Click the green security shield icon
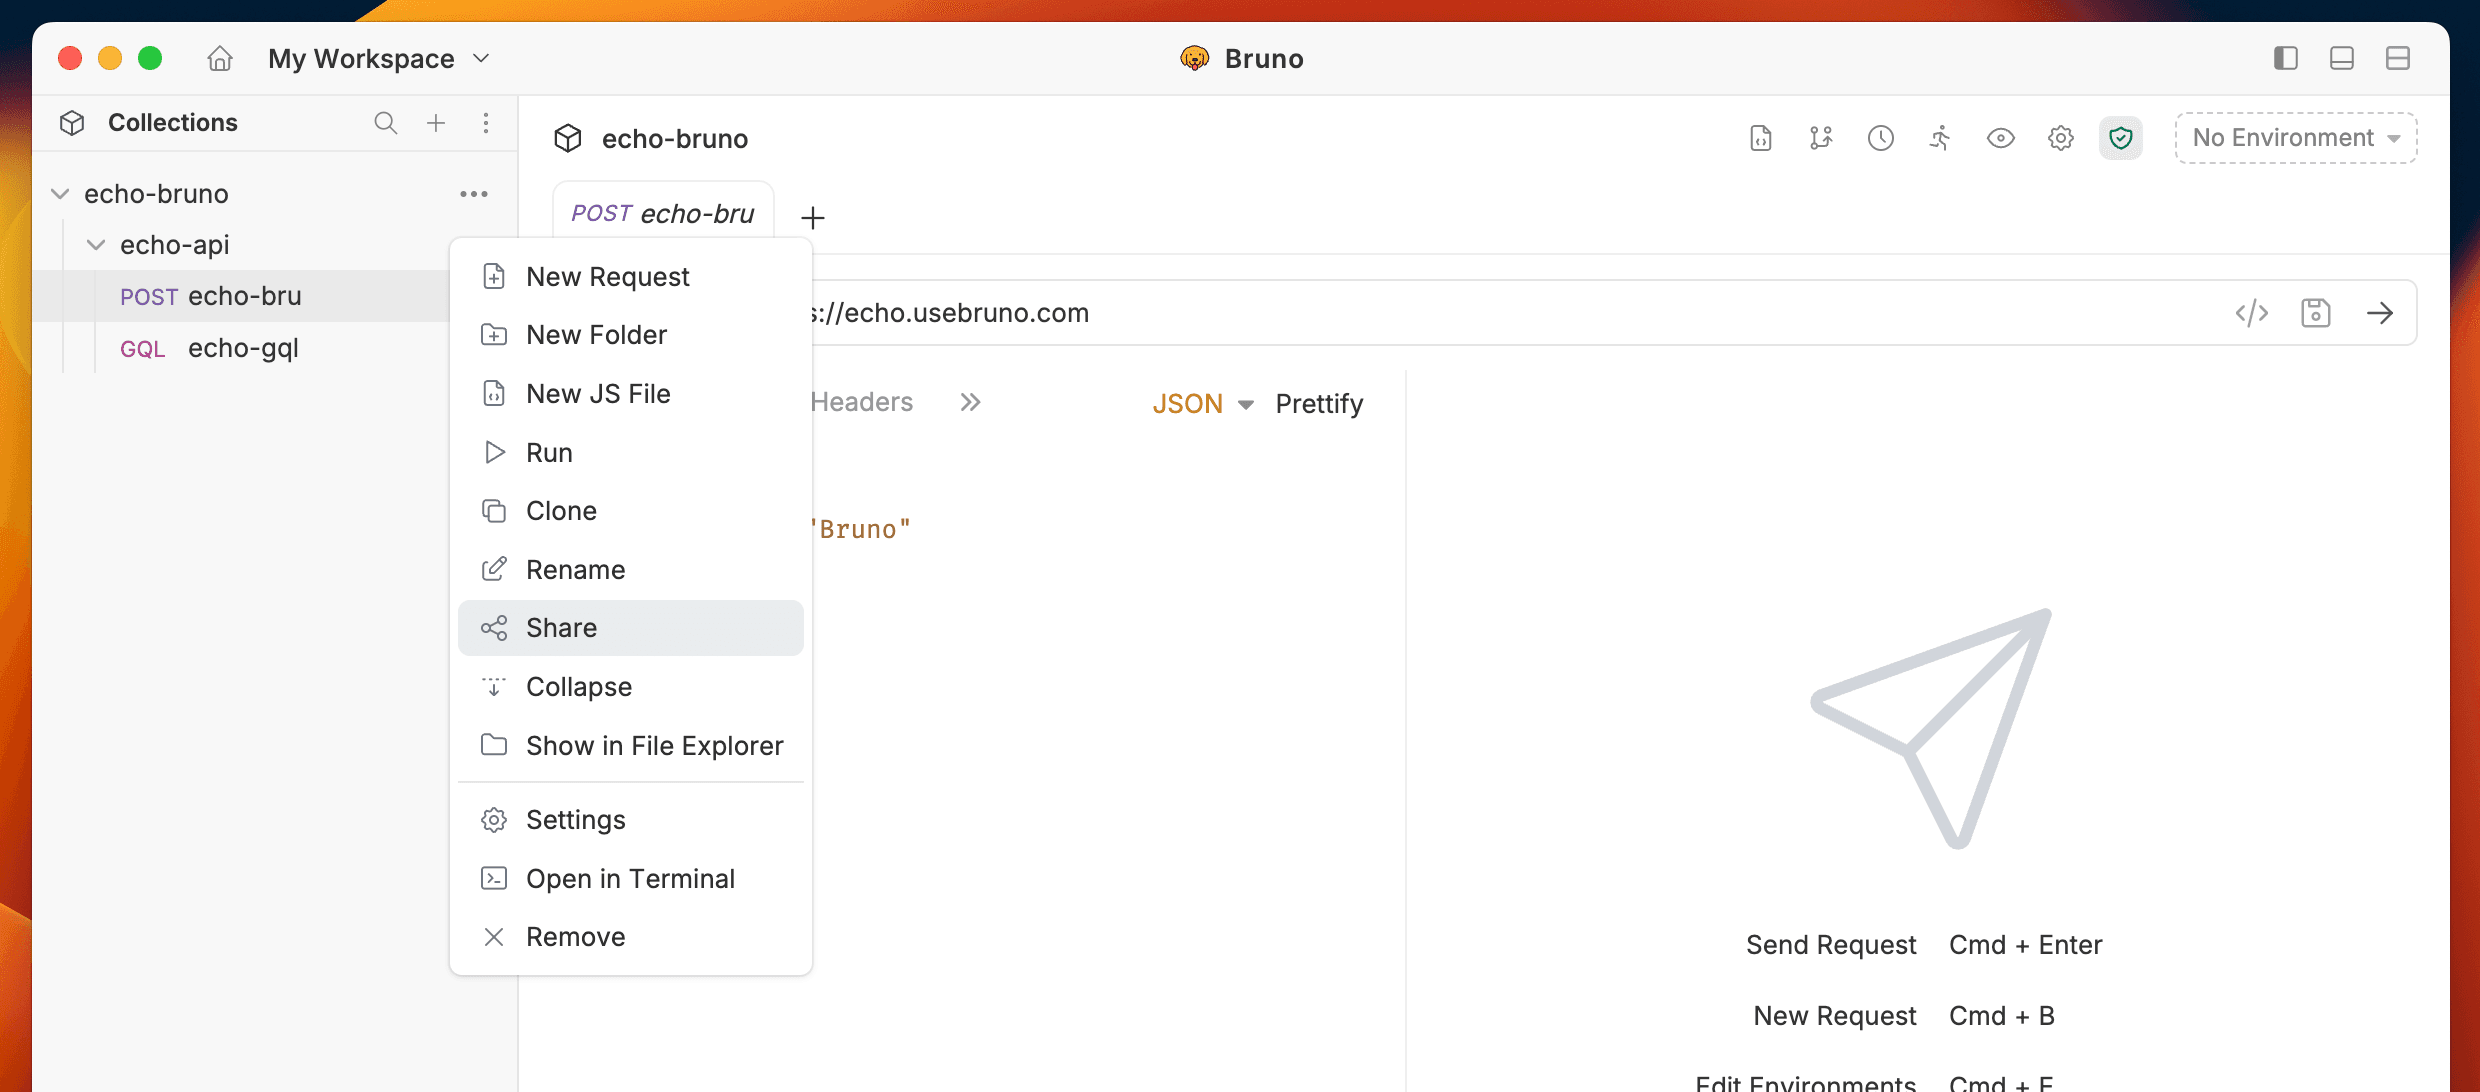 (2121, 138)
